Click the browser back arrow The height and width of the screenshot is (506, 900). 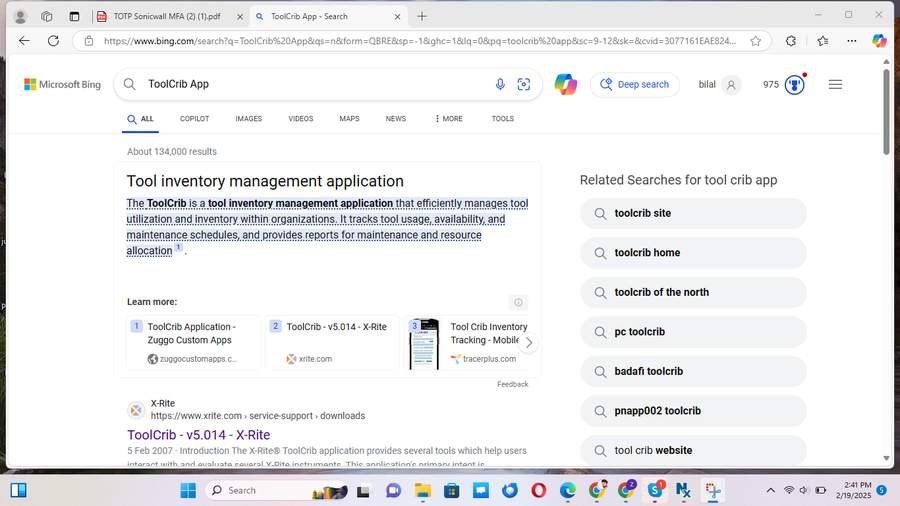coord(24,41)
